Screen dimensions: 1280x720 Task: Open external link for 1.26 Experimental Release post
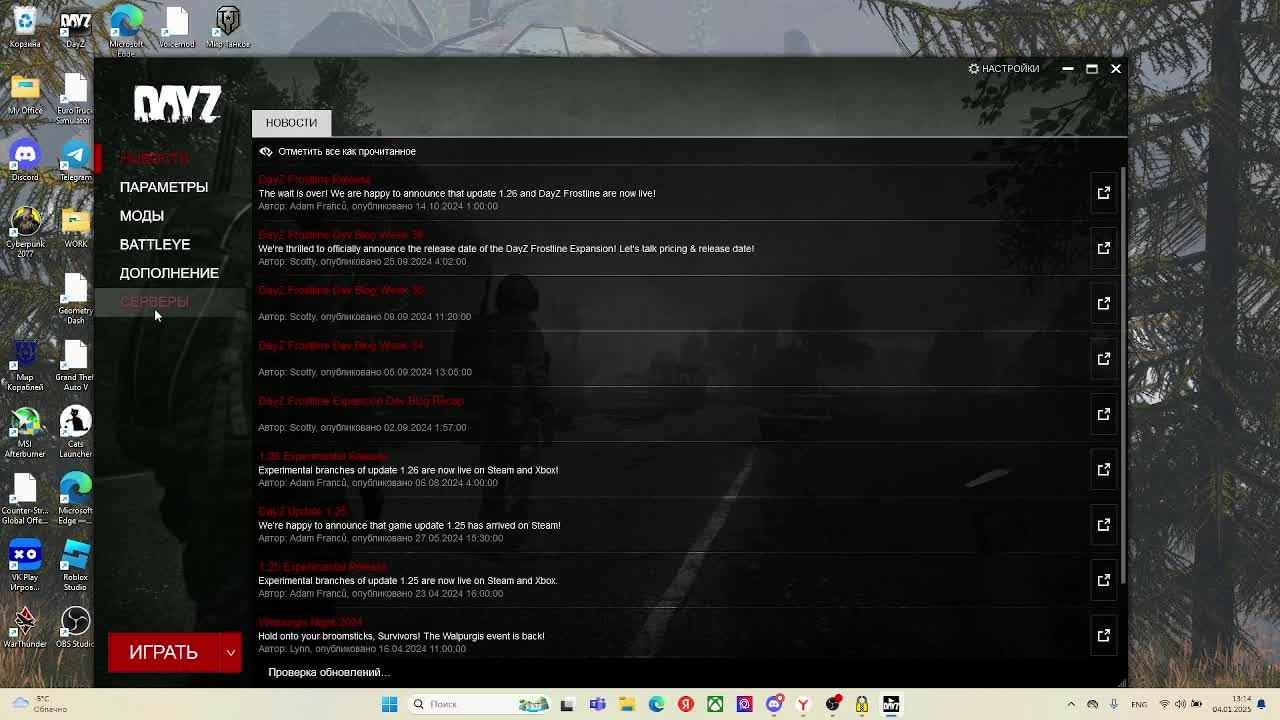pyautogui.click(x=1104, y=469)
